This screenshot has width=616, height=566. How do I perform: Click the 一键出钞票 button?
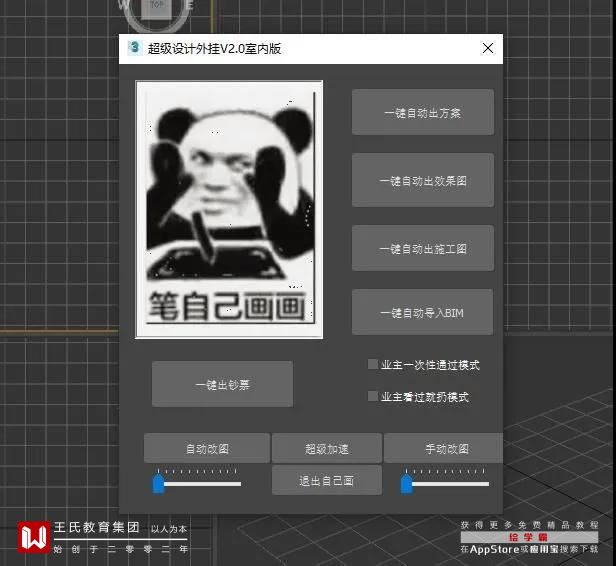point(222,384)
